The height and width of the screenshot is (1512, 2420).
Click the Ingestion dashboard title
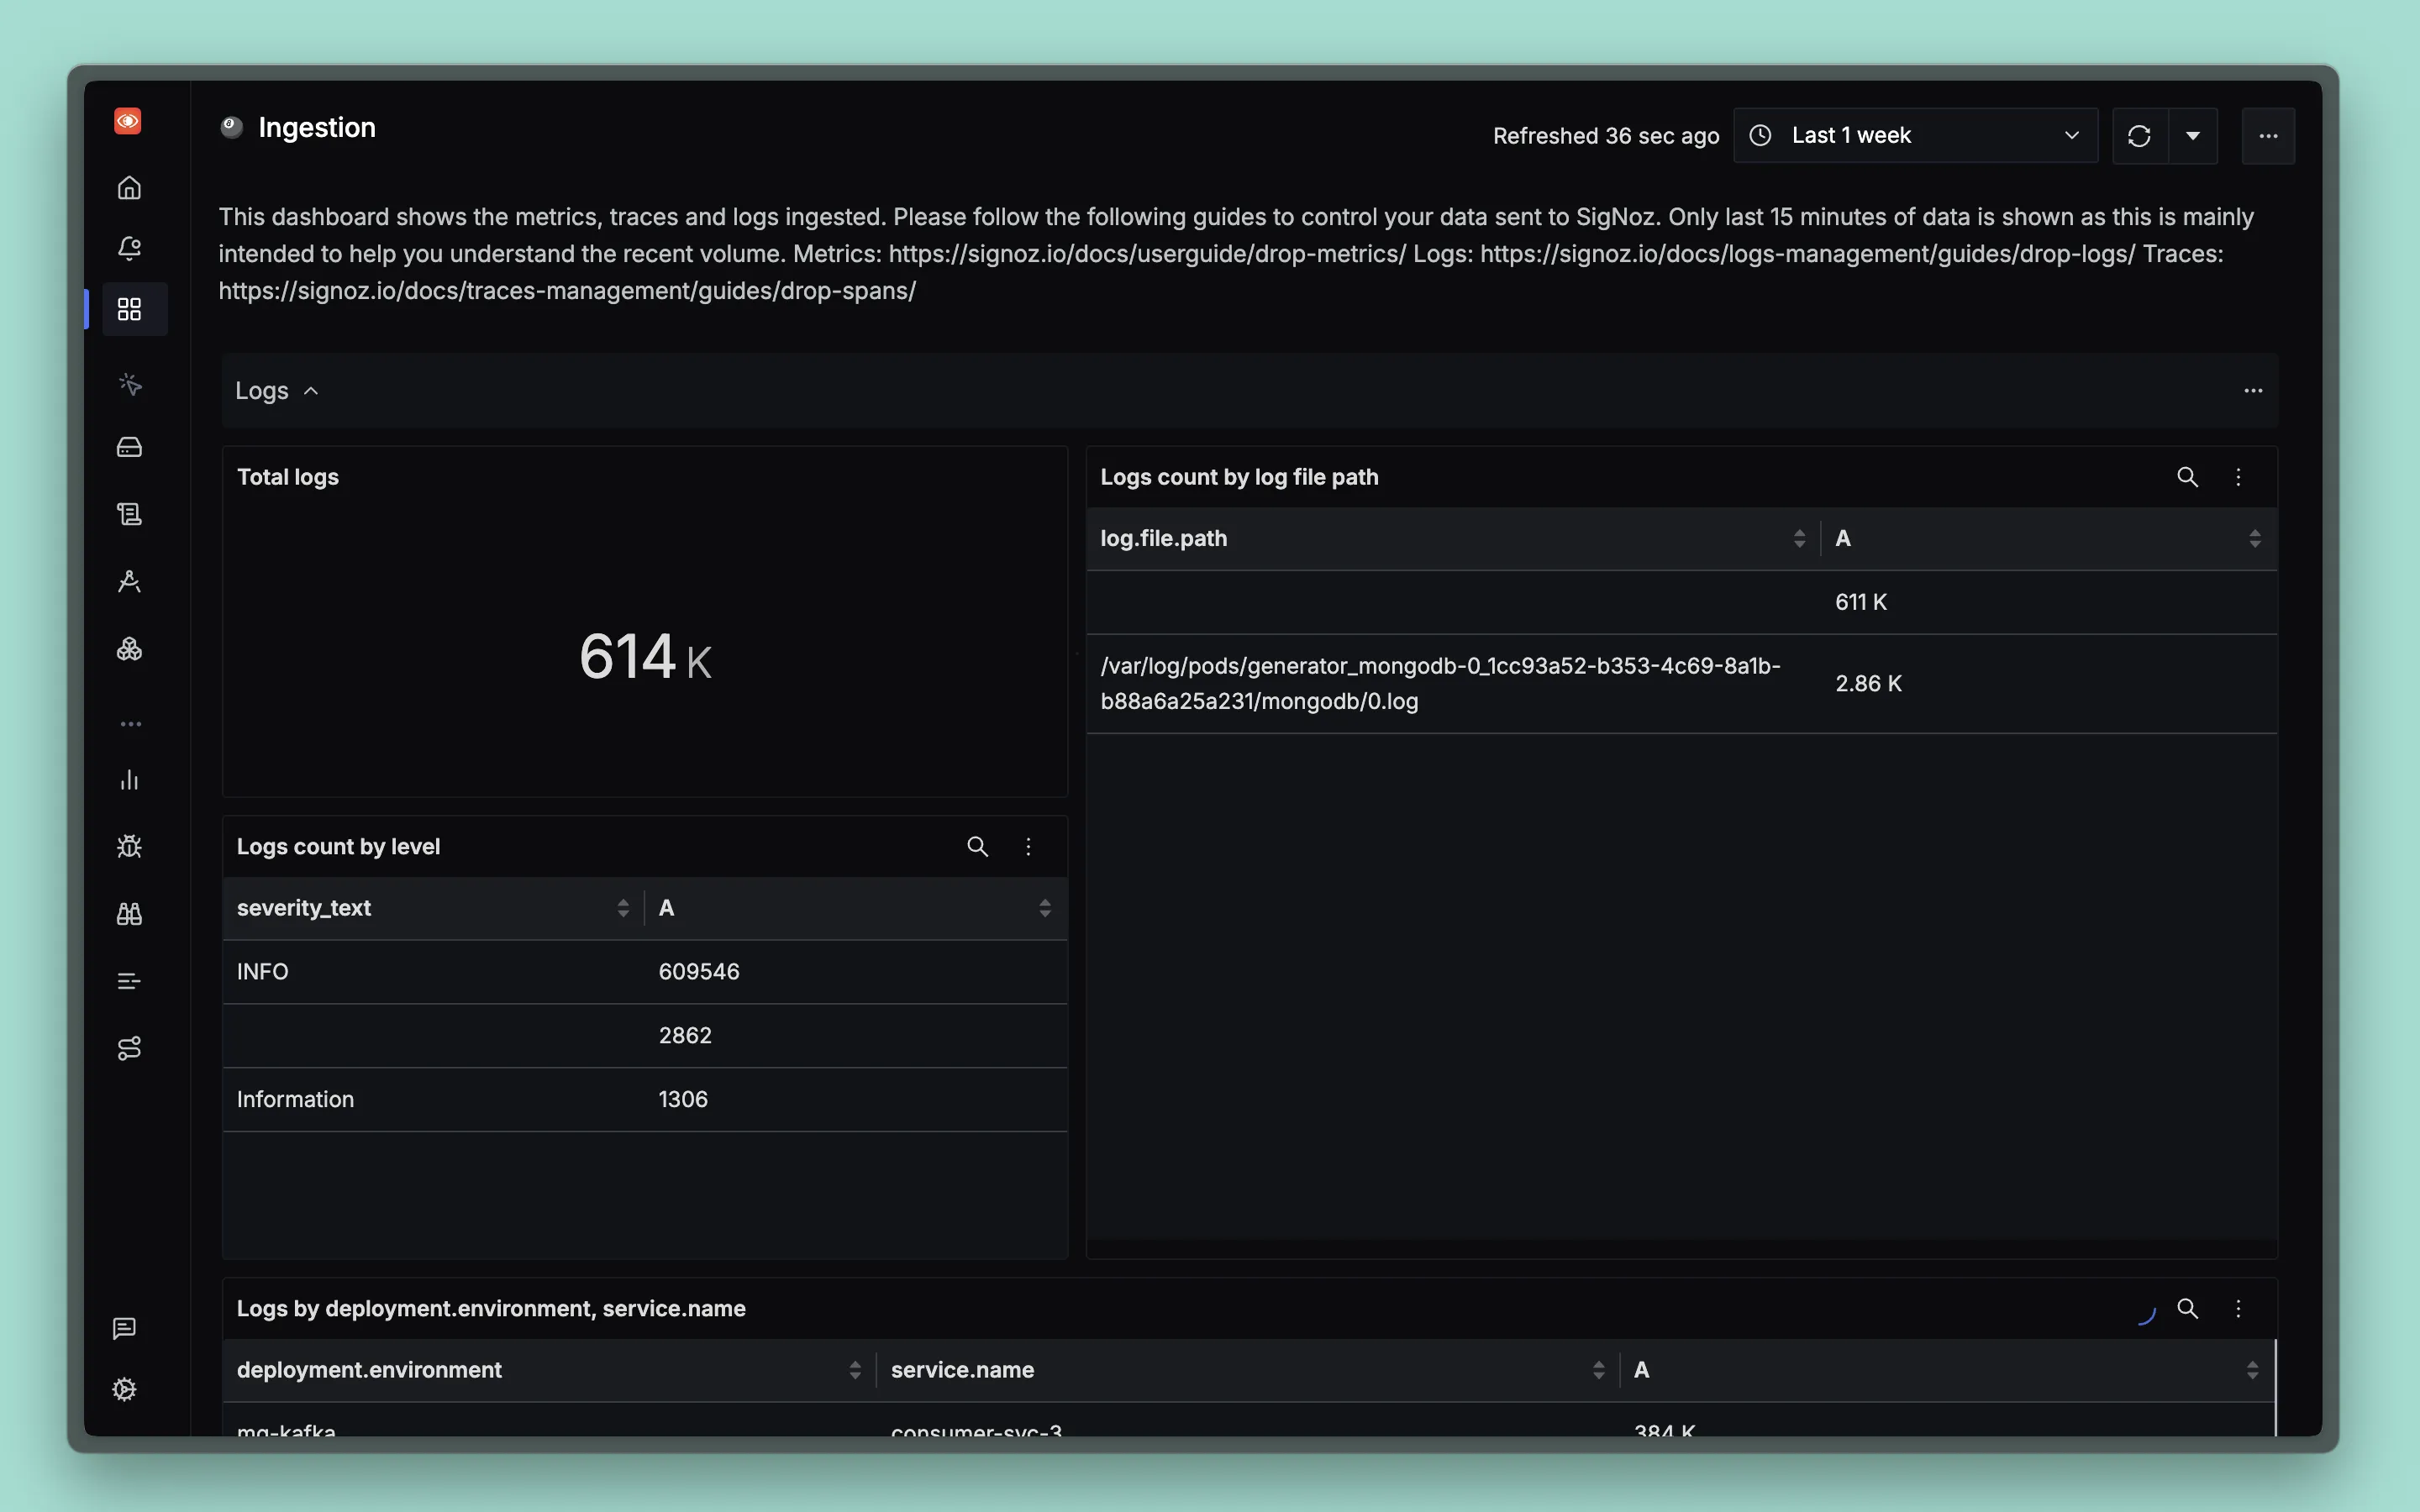[317, 128]
